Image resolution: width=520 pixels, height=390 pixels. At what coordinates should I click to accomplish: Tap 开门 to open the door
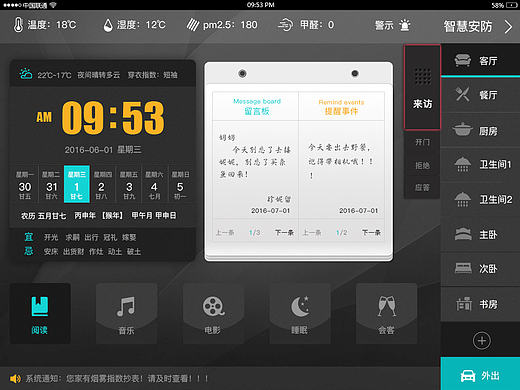[422, 142]
